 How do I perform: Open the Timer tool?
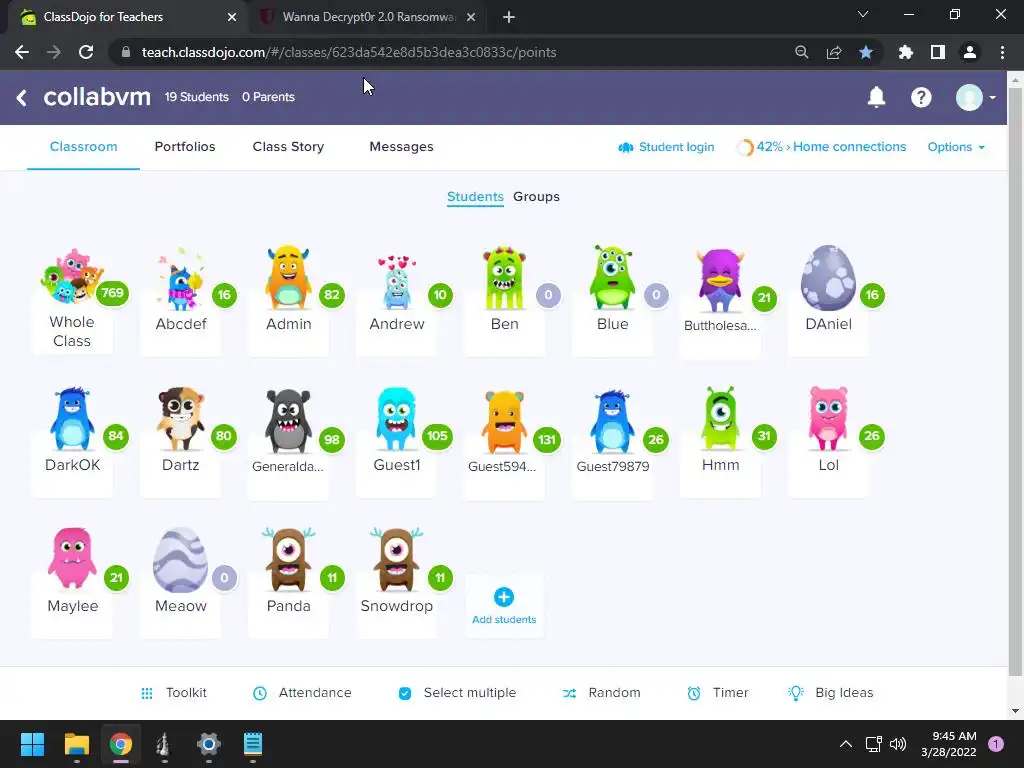(x=718, y=693)
